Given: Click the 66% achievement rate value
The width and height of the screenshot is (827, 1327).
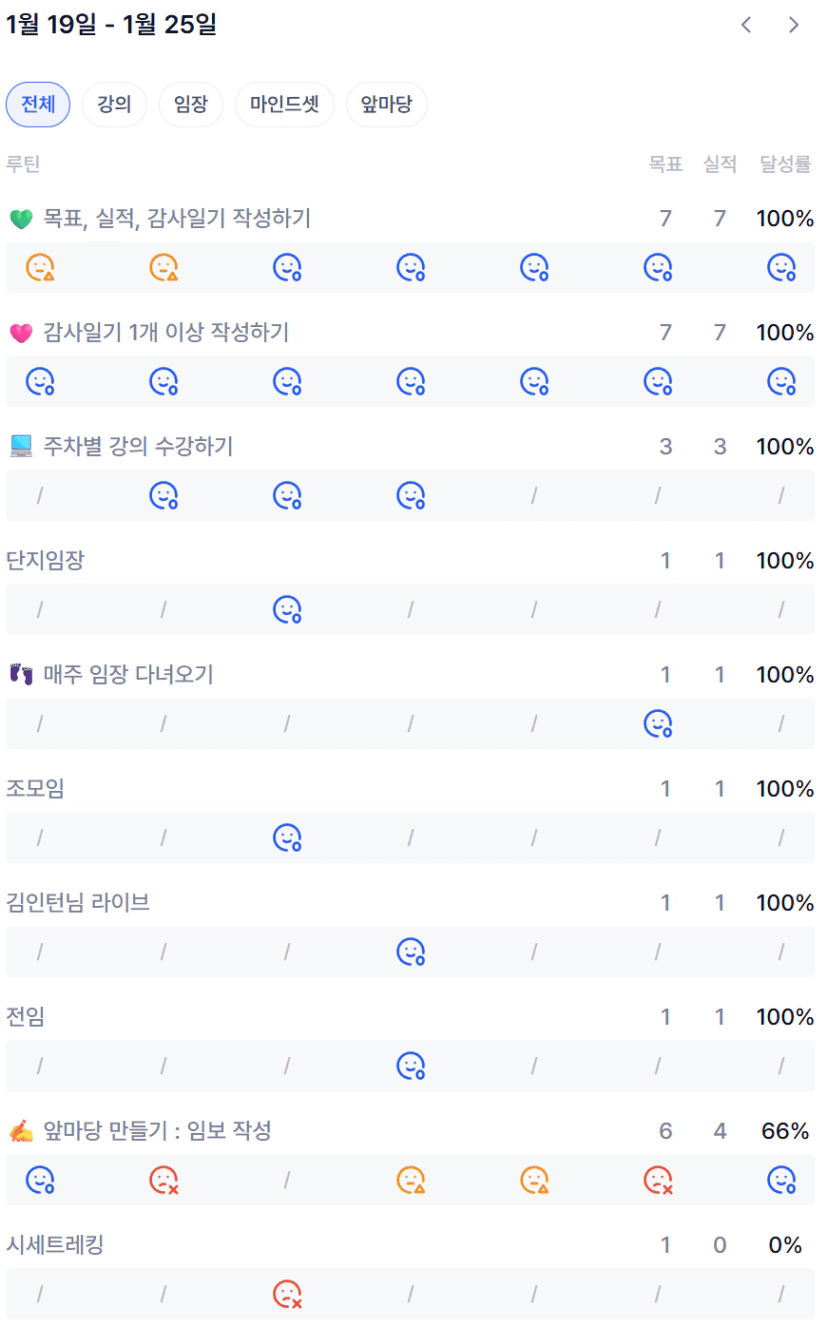Looking at the screenshot, I should coord(785,1131).
